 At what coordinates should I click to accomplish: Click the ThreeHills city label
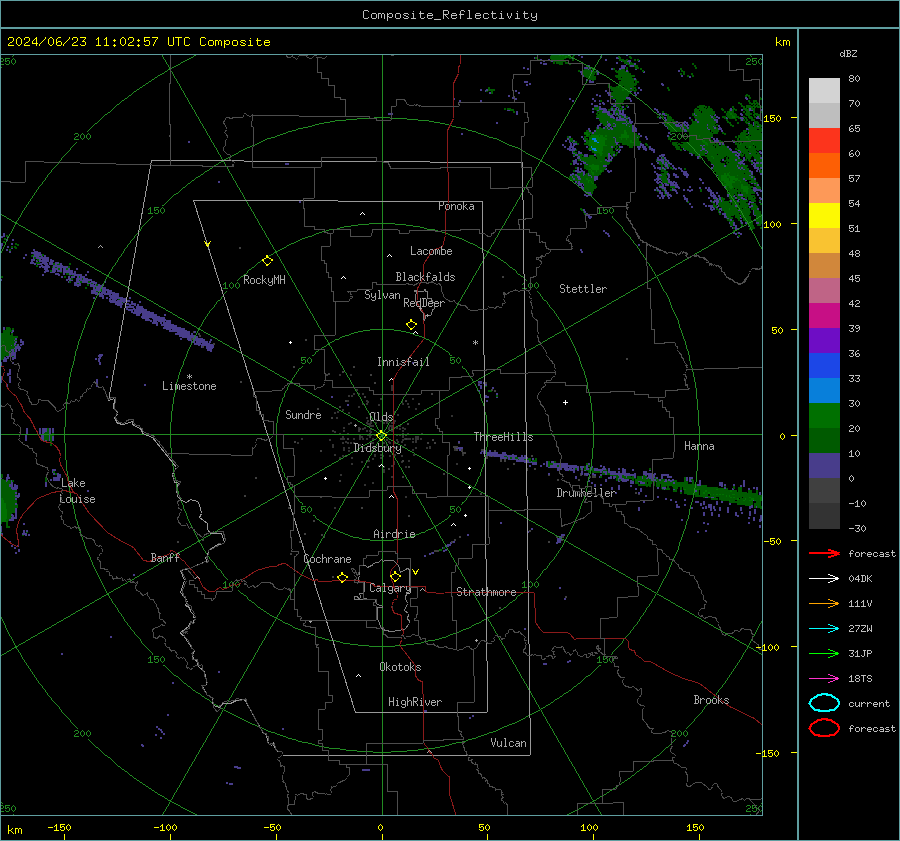[x=503, y=437]
